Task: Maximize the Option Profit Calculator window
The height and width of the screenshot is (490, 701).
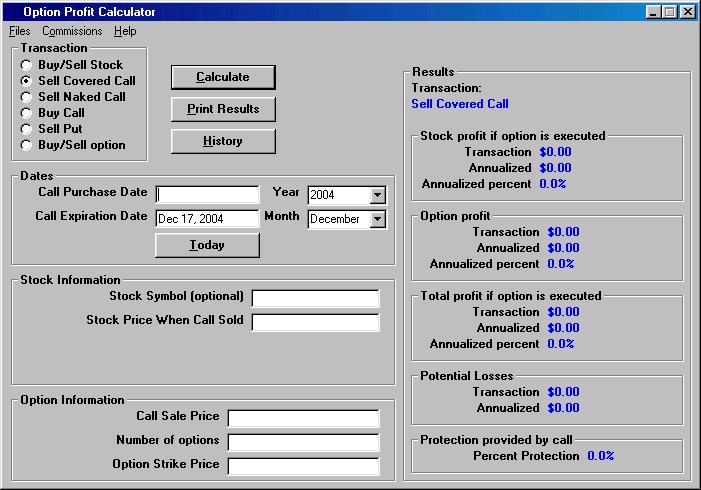Action: click(669, 12)
